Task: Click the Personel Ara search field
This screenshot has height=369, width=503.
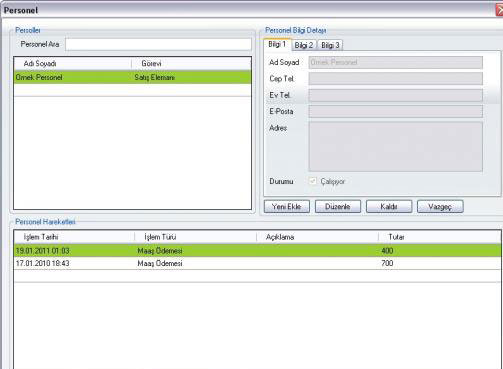Action: click(x=158, y=44)
